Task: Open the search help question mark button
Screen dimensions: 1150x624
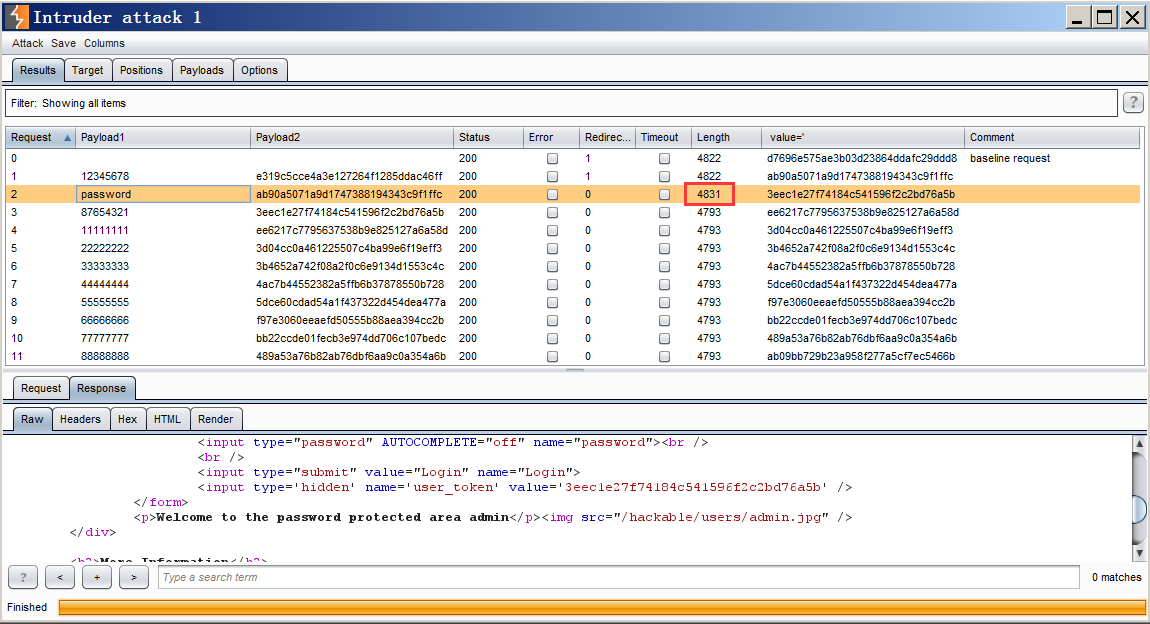Action: (x=23, y=577)
